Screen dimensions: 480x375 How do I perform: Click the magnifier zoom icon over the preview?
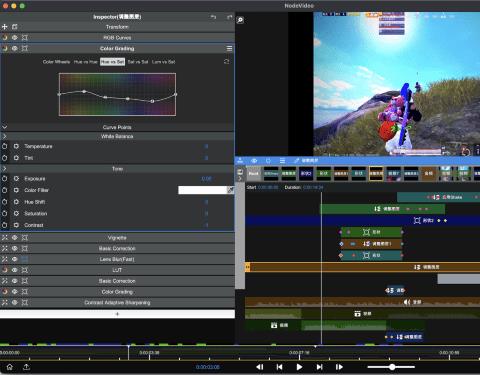point(240,20)
